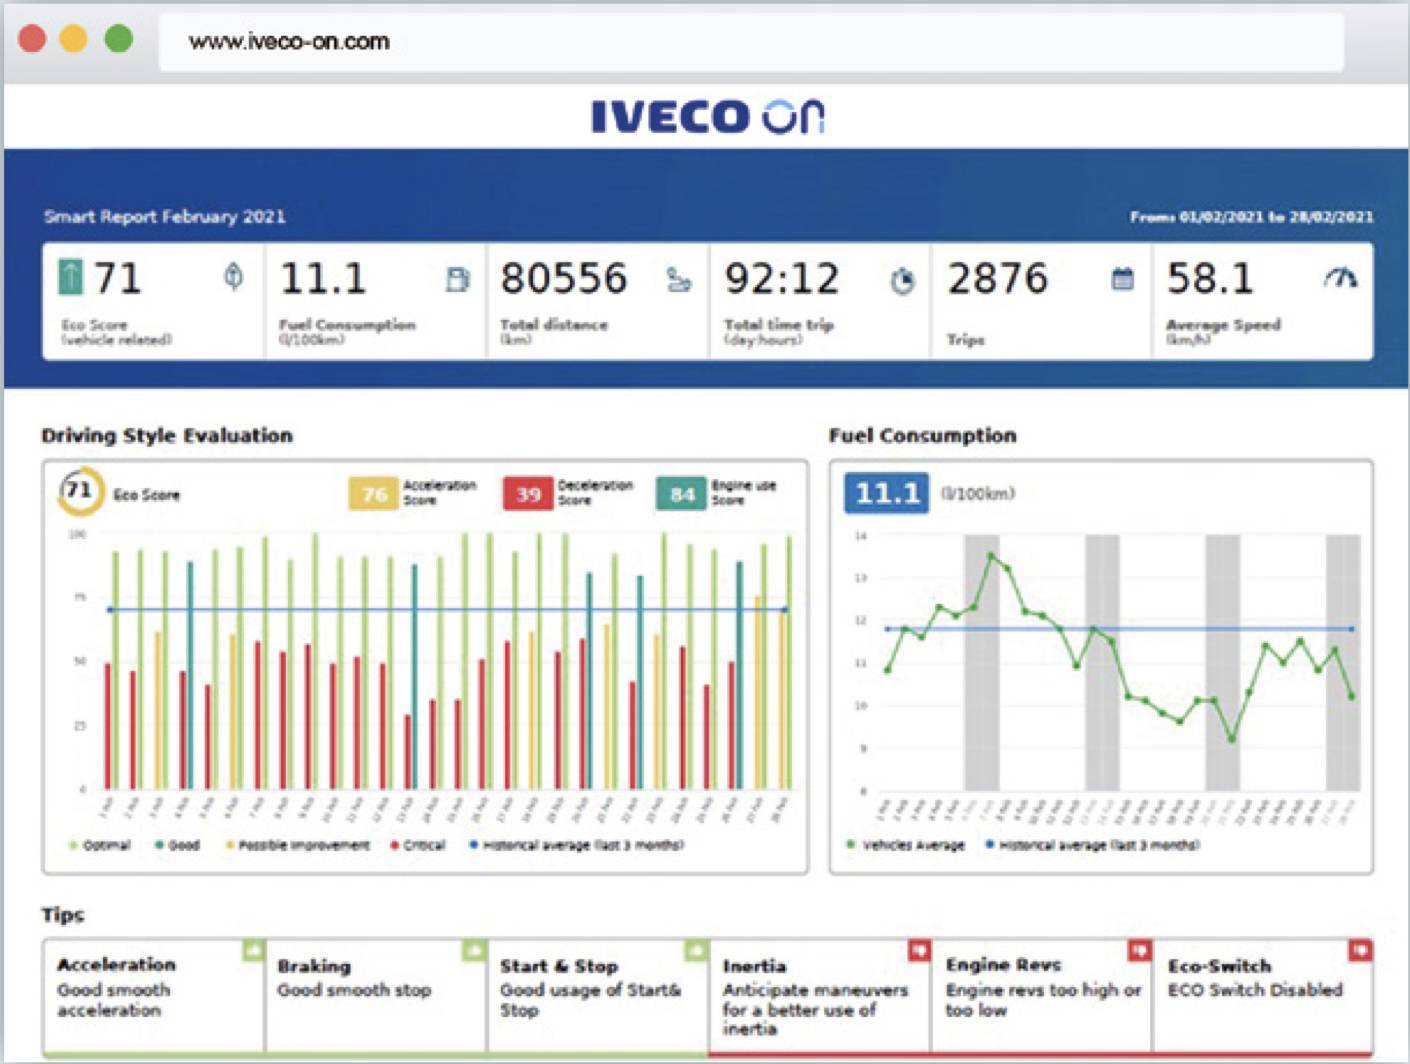Click the yellow 76 Acceleration Score badge
1410x1064 pixels.
click(x=374, y=494)
